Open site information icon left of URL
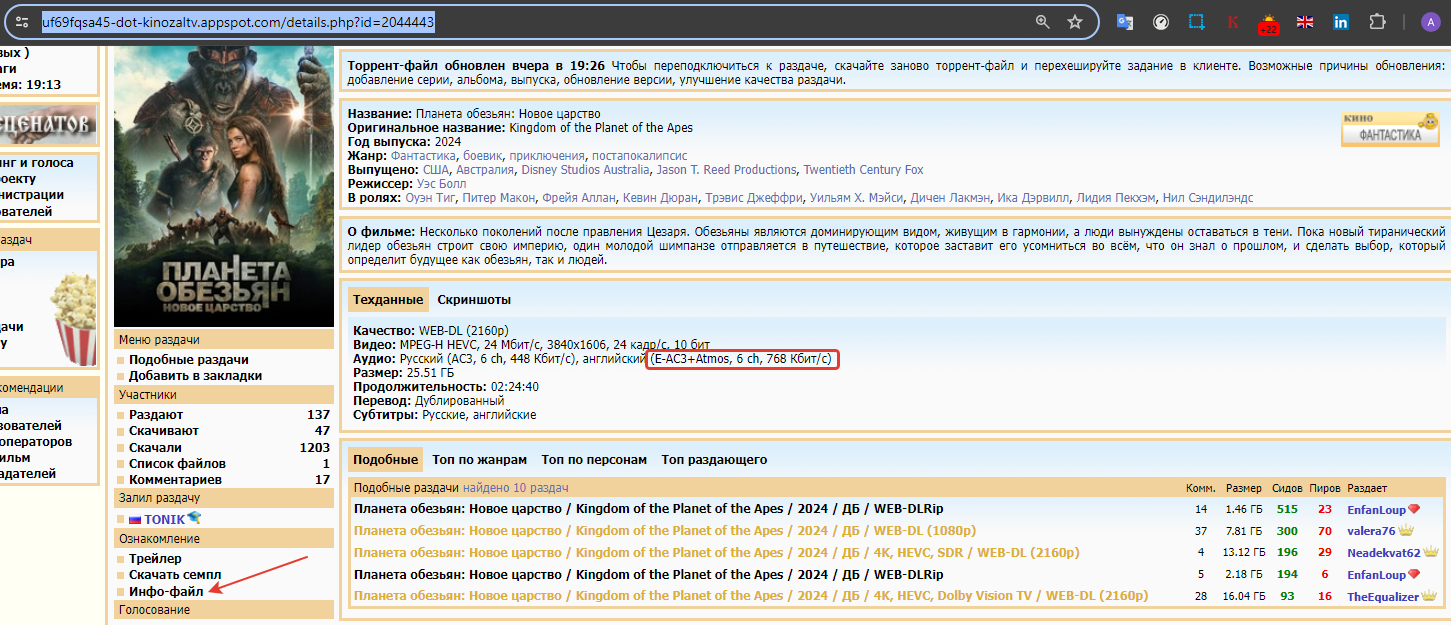Image resolution: width=1451 pixels, height=625 pixels. 23,22
